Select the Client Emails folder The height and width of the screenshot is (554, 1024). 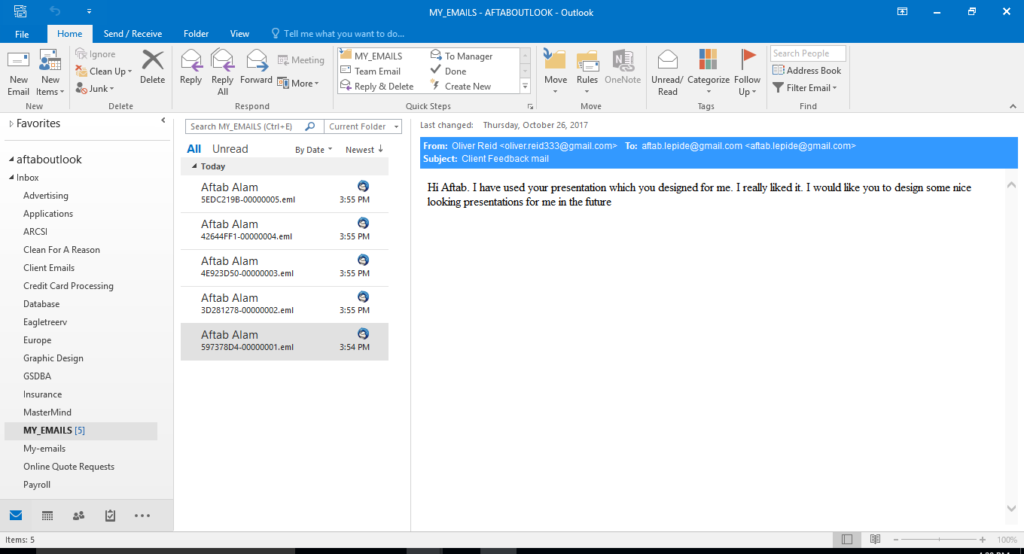(x=49, y=268)
